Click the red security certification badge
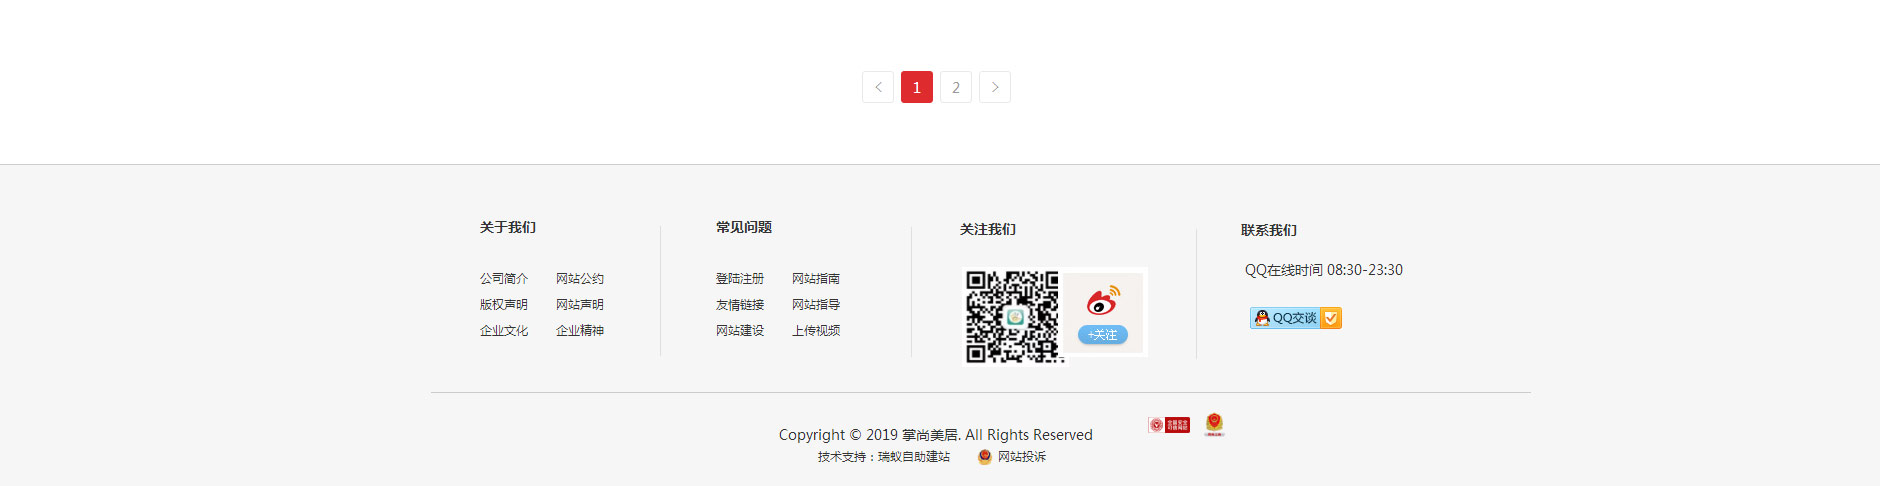Image resolution: width=1880 pixels, height=486 pixels. pos(1169,425)
